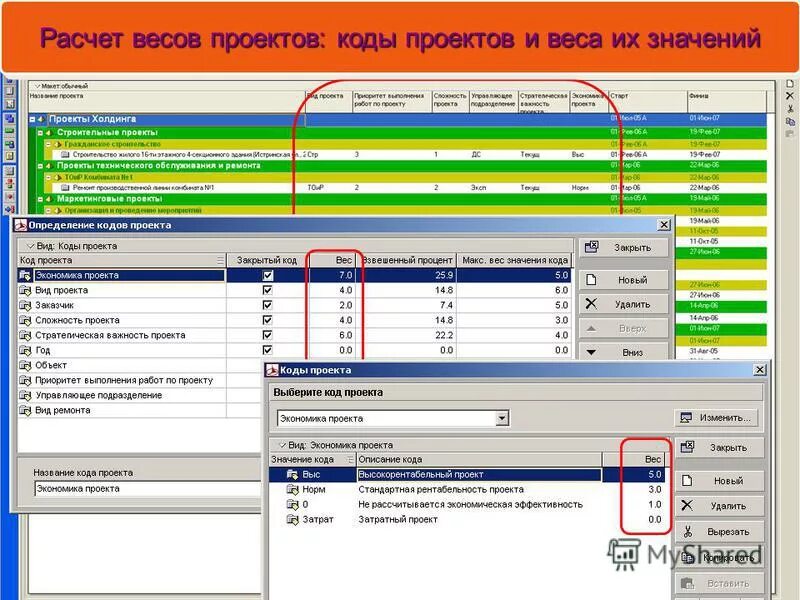Screen dimensions: 800x600
Task: Select the Новый (new page) icon
Action: coord(592,279)
